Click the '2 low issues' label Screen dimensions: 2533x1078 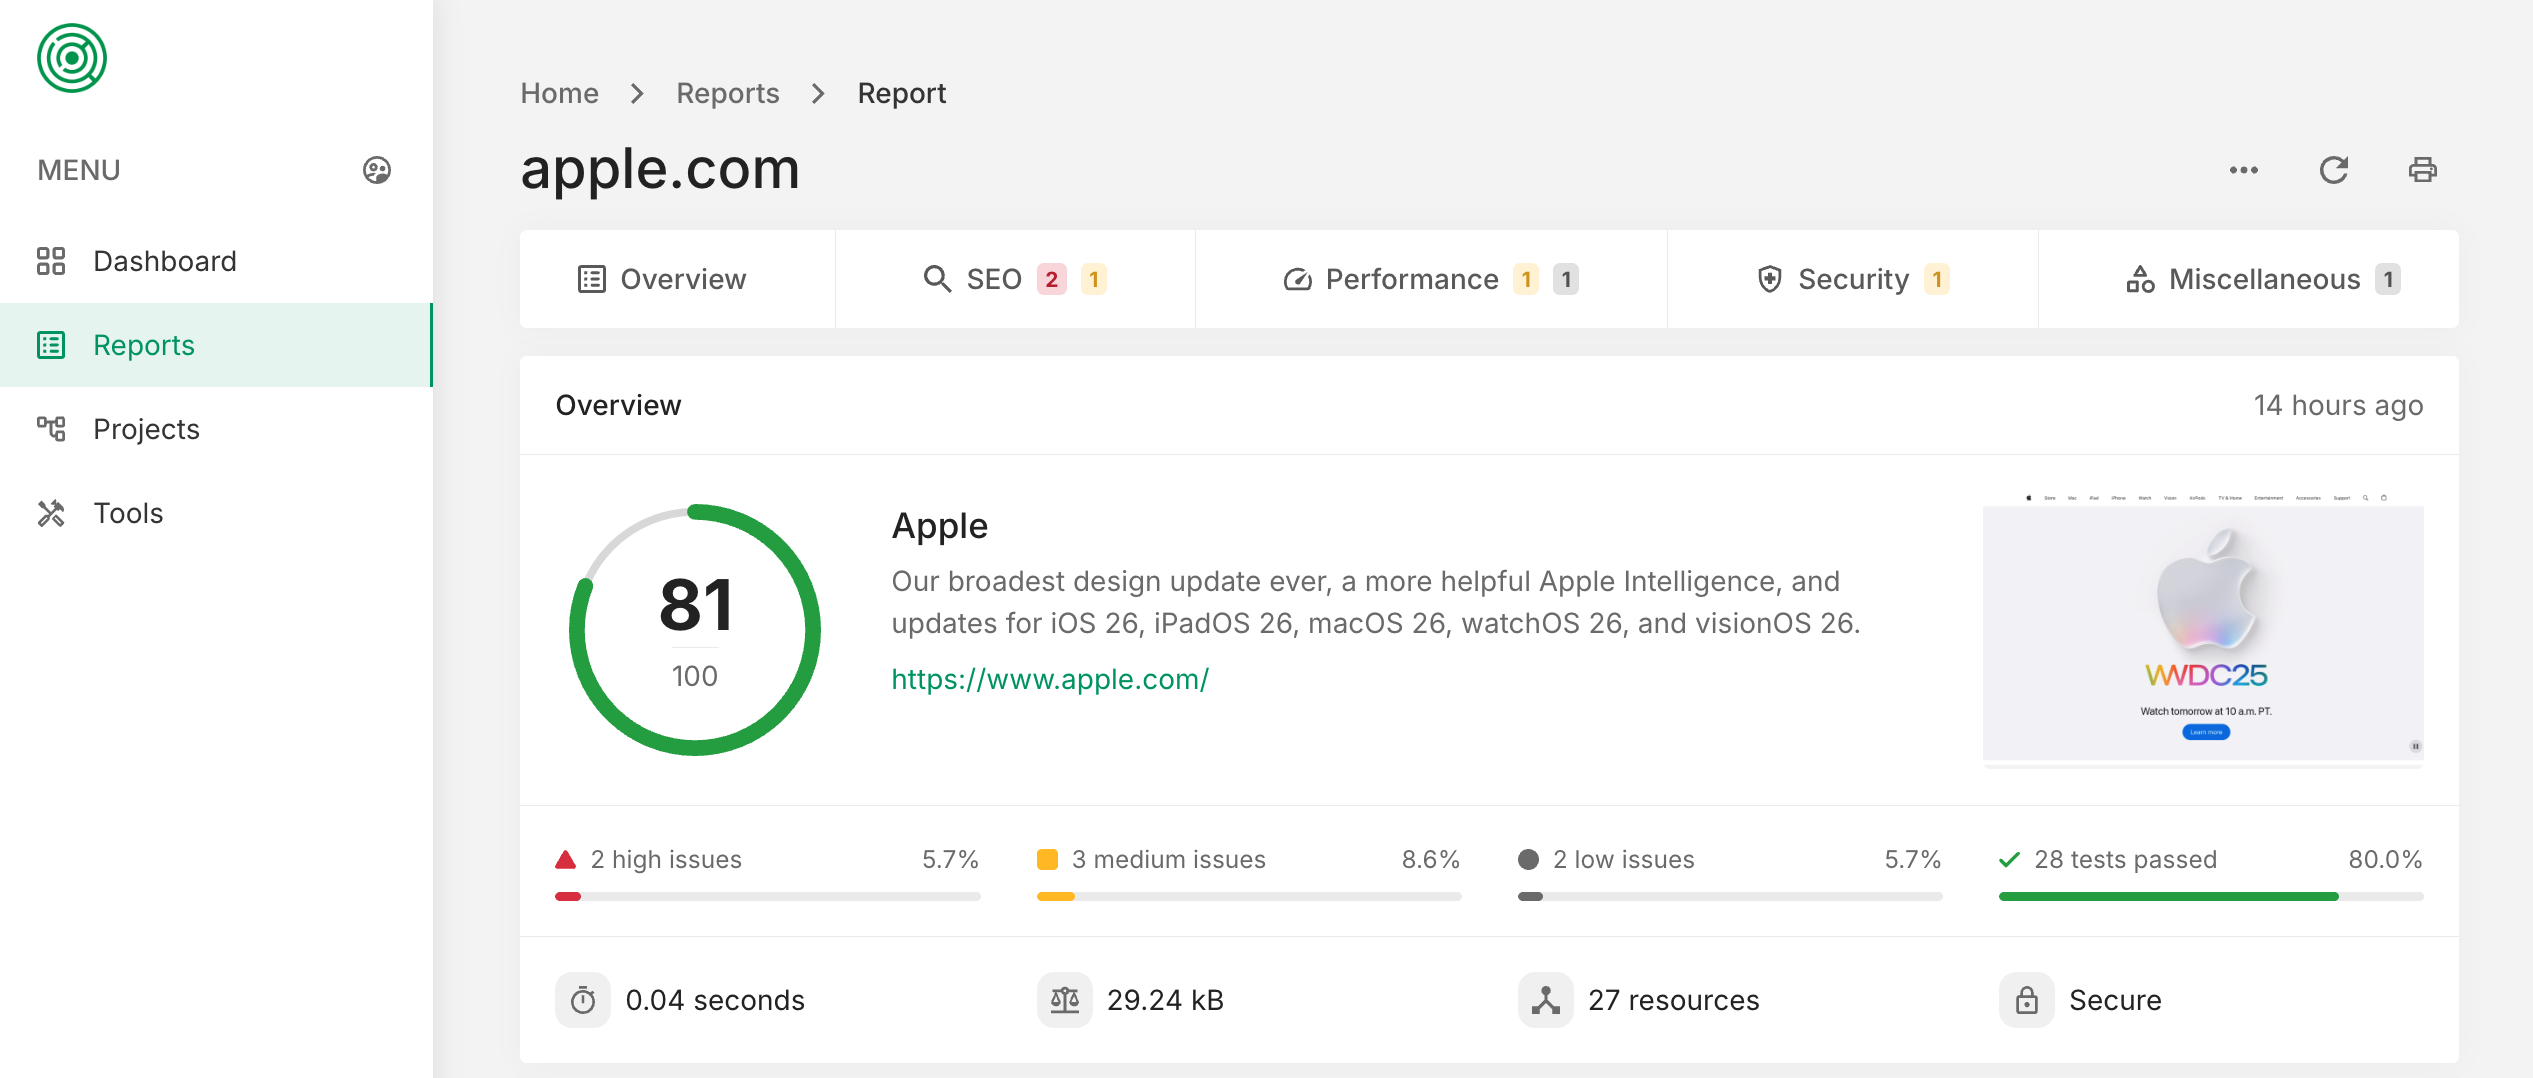1624,859
